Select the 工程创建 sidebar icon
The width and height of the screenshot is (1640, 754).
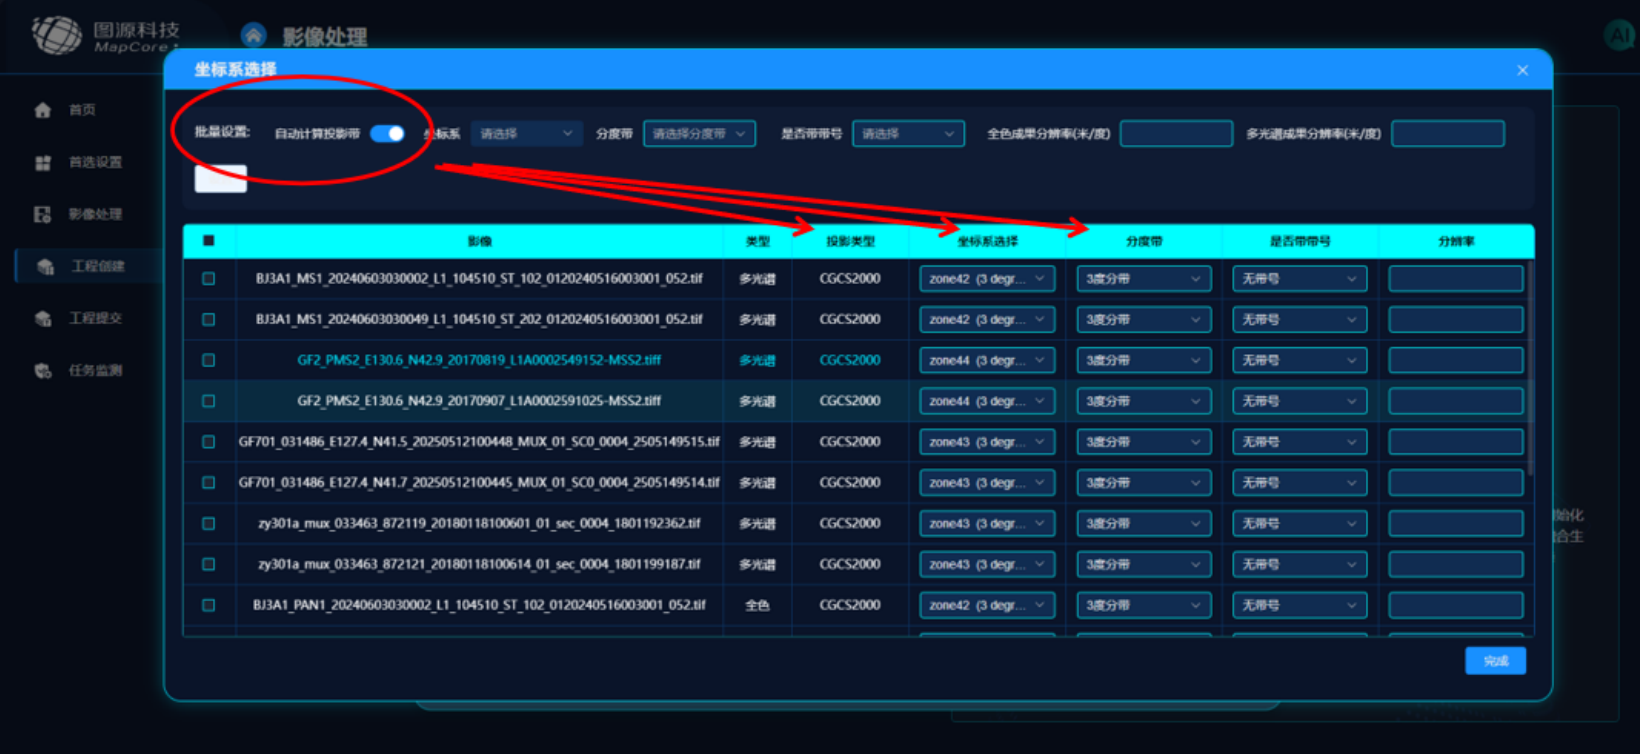pyautogui.click(x=45, y=266)
